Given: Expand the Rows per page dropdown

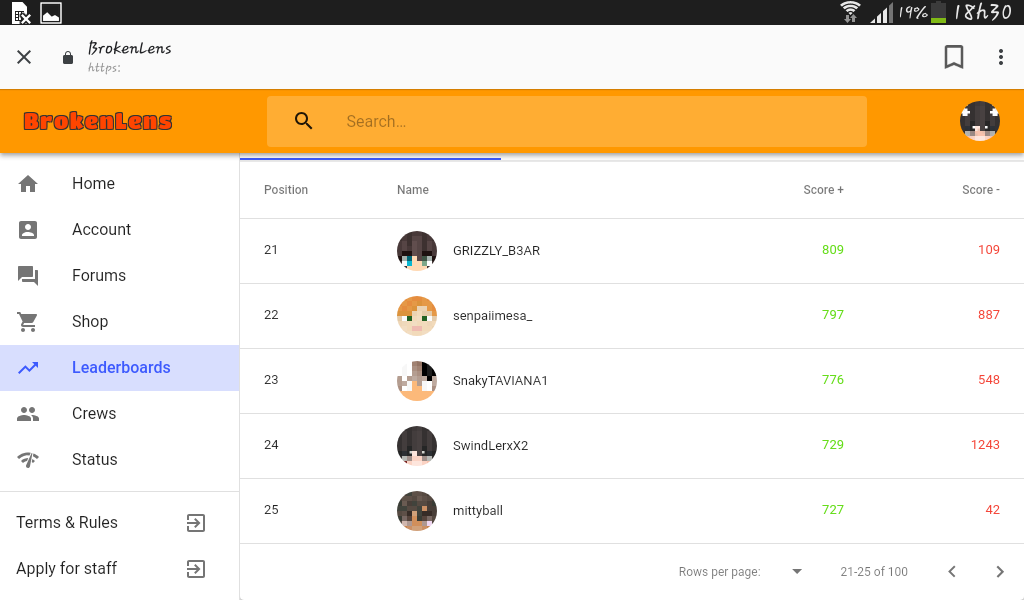Looking at the screenshot, I should tap(797, 571).
